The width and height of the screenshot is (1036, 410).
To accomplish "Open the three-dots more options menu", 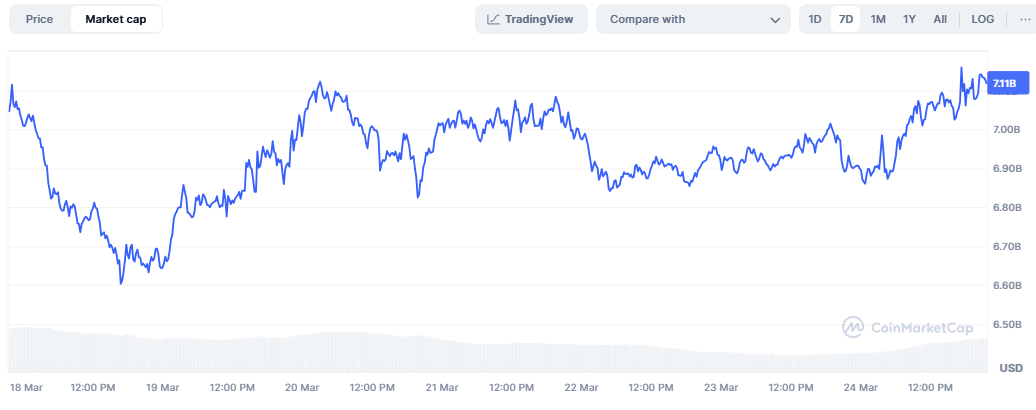I will [1025, 19].
